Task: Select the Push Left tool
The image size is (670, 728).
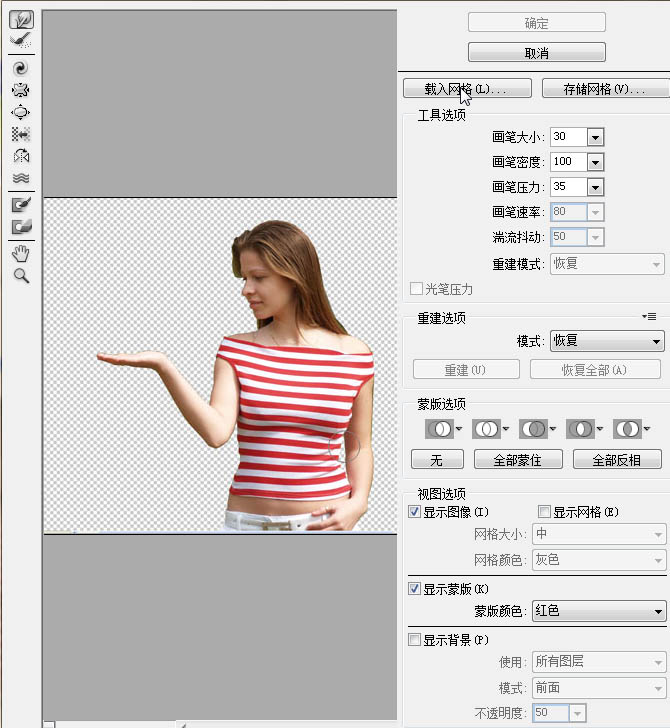Action: click(x=21, y=134)
